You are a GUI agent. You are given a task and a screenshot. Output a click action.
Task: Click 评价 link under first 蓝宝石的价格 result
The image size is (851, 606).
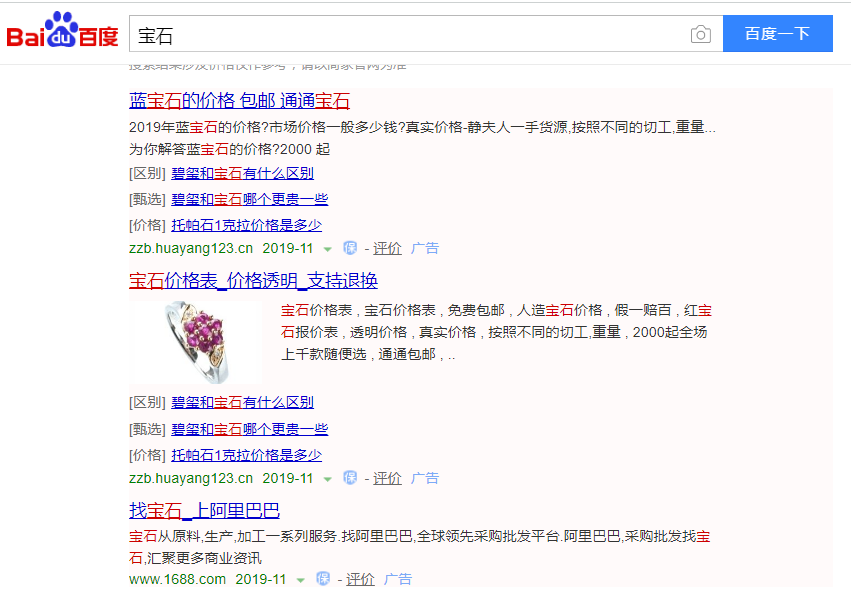point(387,248)
